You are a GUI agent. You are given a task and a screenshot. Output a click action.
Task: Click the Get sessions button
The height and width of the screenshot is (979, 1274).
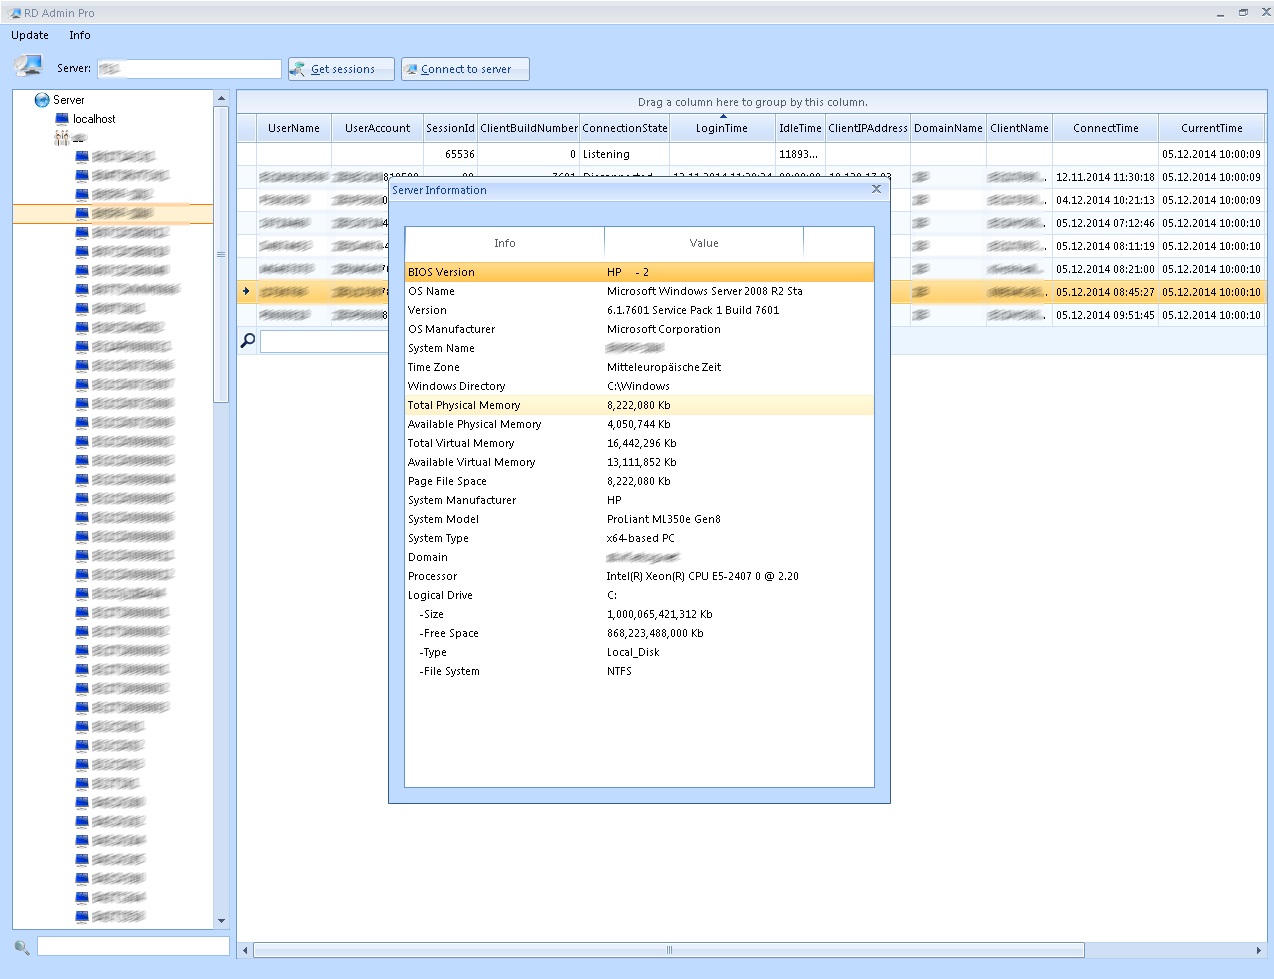(341, 69)
